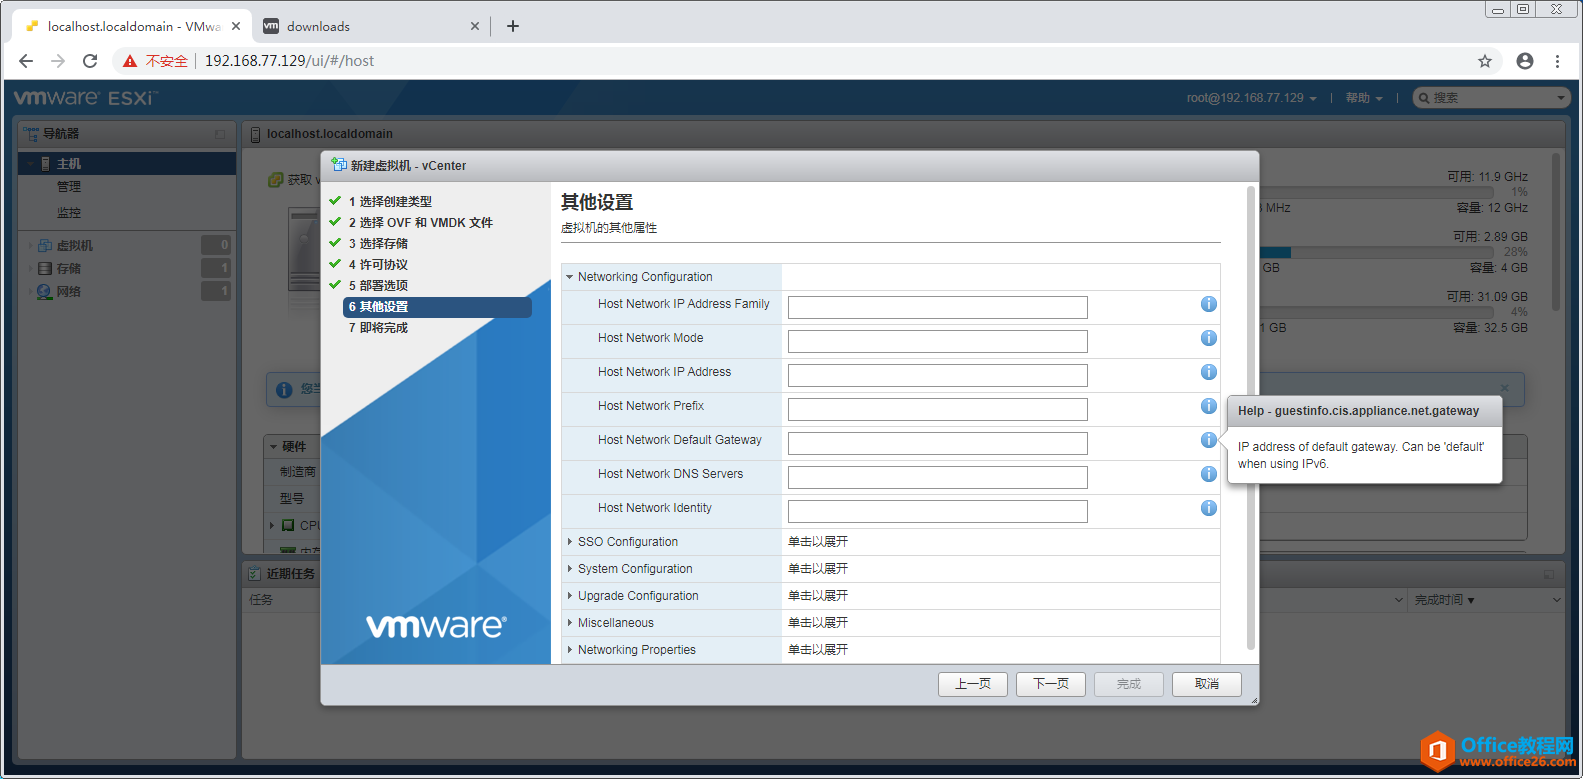The height and width of the screenshot is (779, 1583).
Task: Click 下一页 next page button
Action: (1051, 684)
